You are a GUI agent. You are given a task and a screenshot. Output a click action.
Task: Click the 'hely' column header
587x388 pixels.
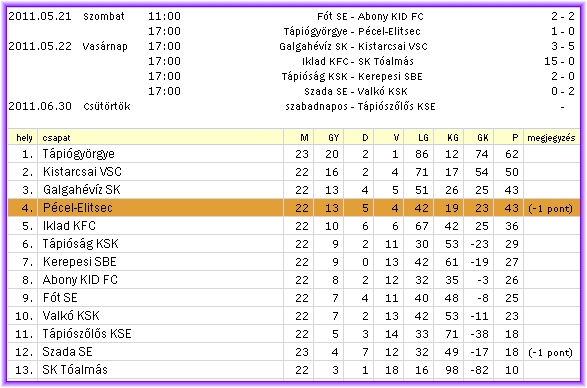24,138
